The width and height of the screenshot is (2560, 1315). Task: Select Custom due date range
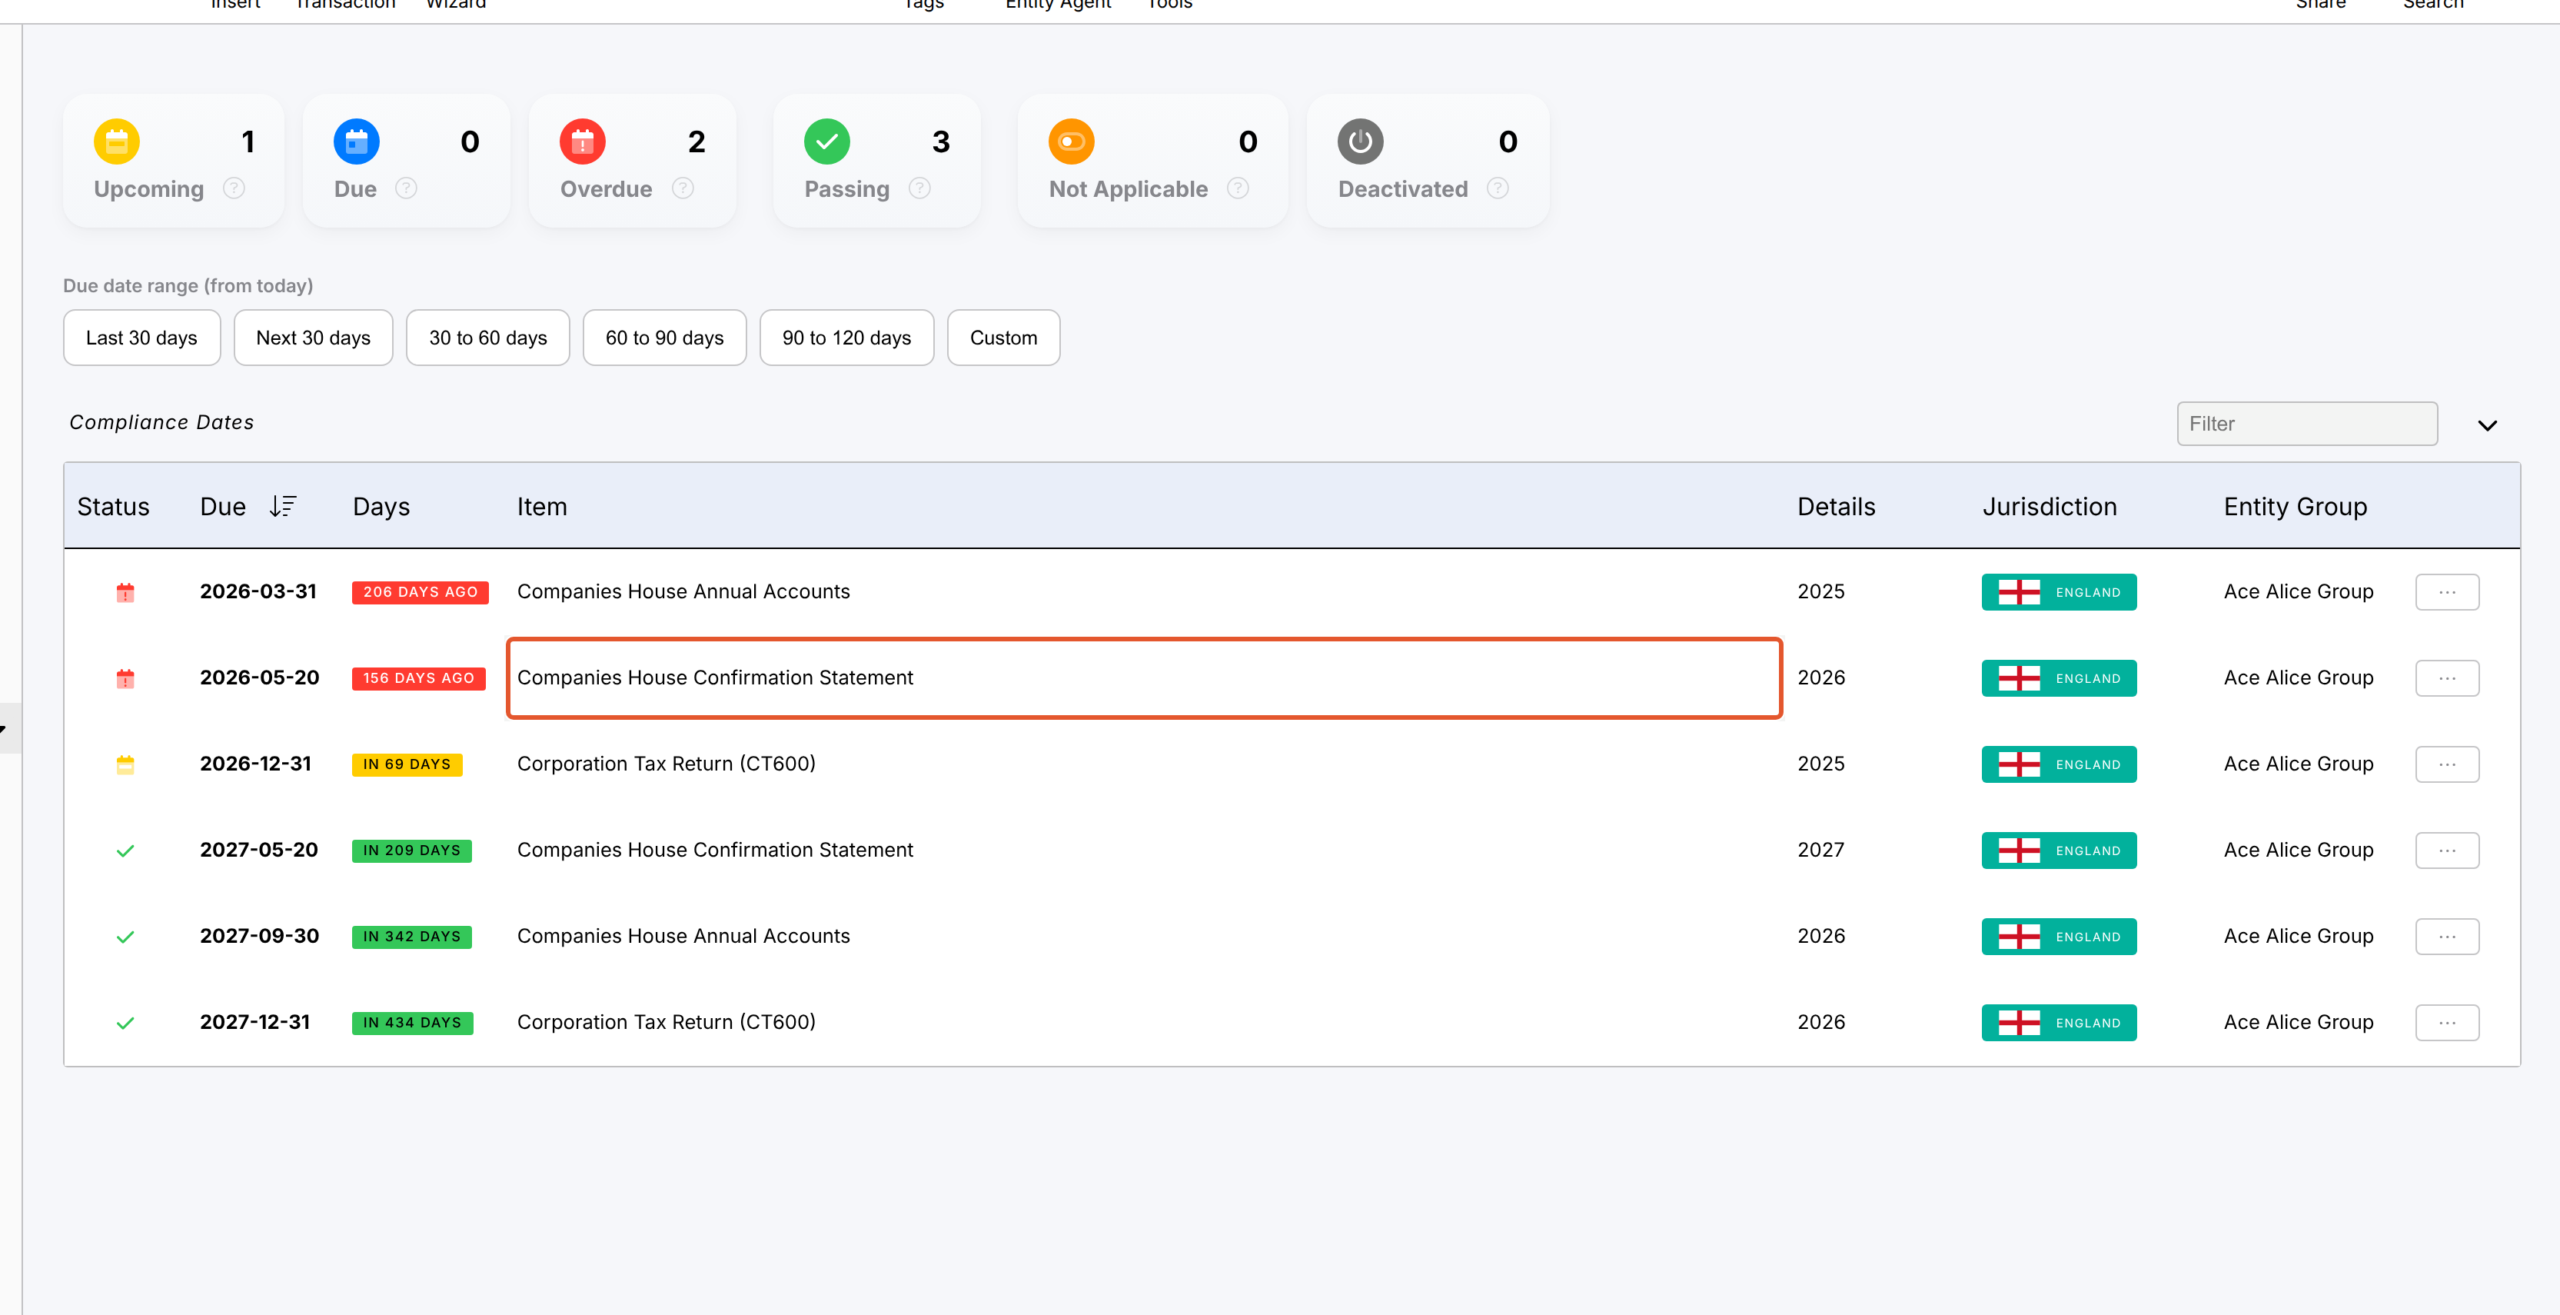[x=1004, y=338]
